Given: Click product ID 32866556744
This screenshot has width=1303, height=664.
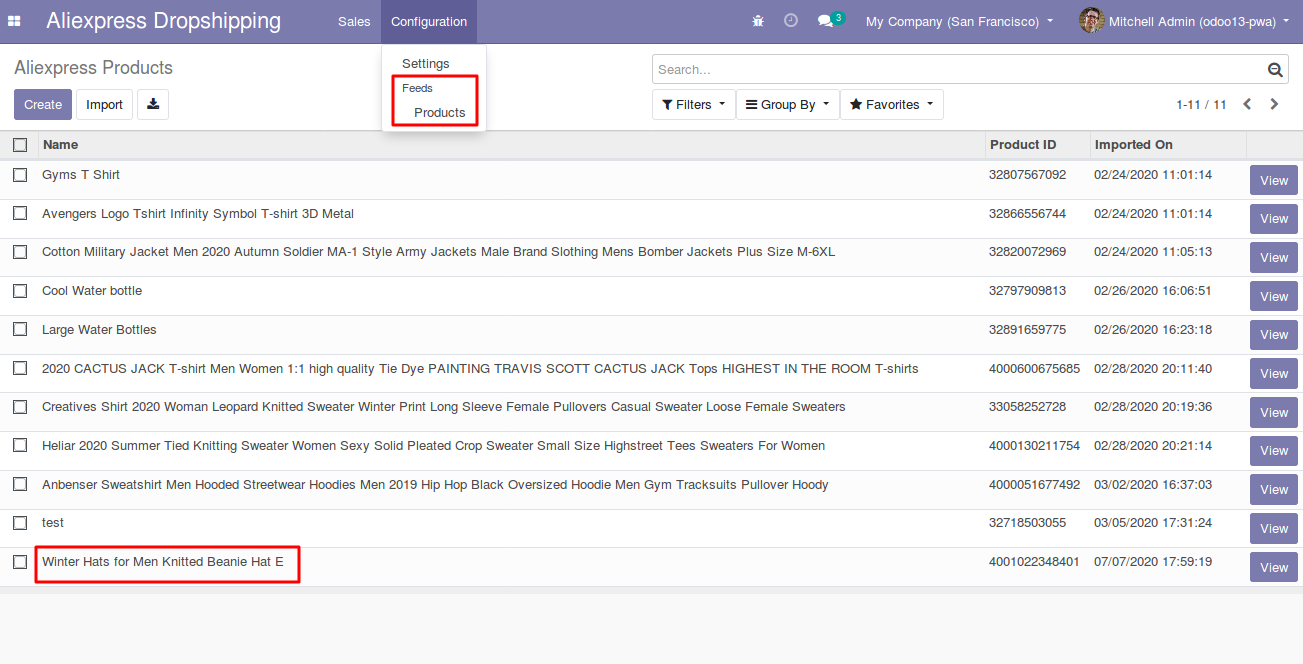Looking at the screenshot, I should pos(1027,214).
